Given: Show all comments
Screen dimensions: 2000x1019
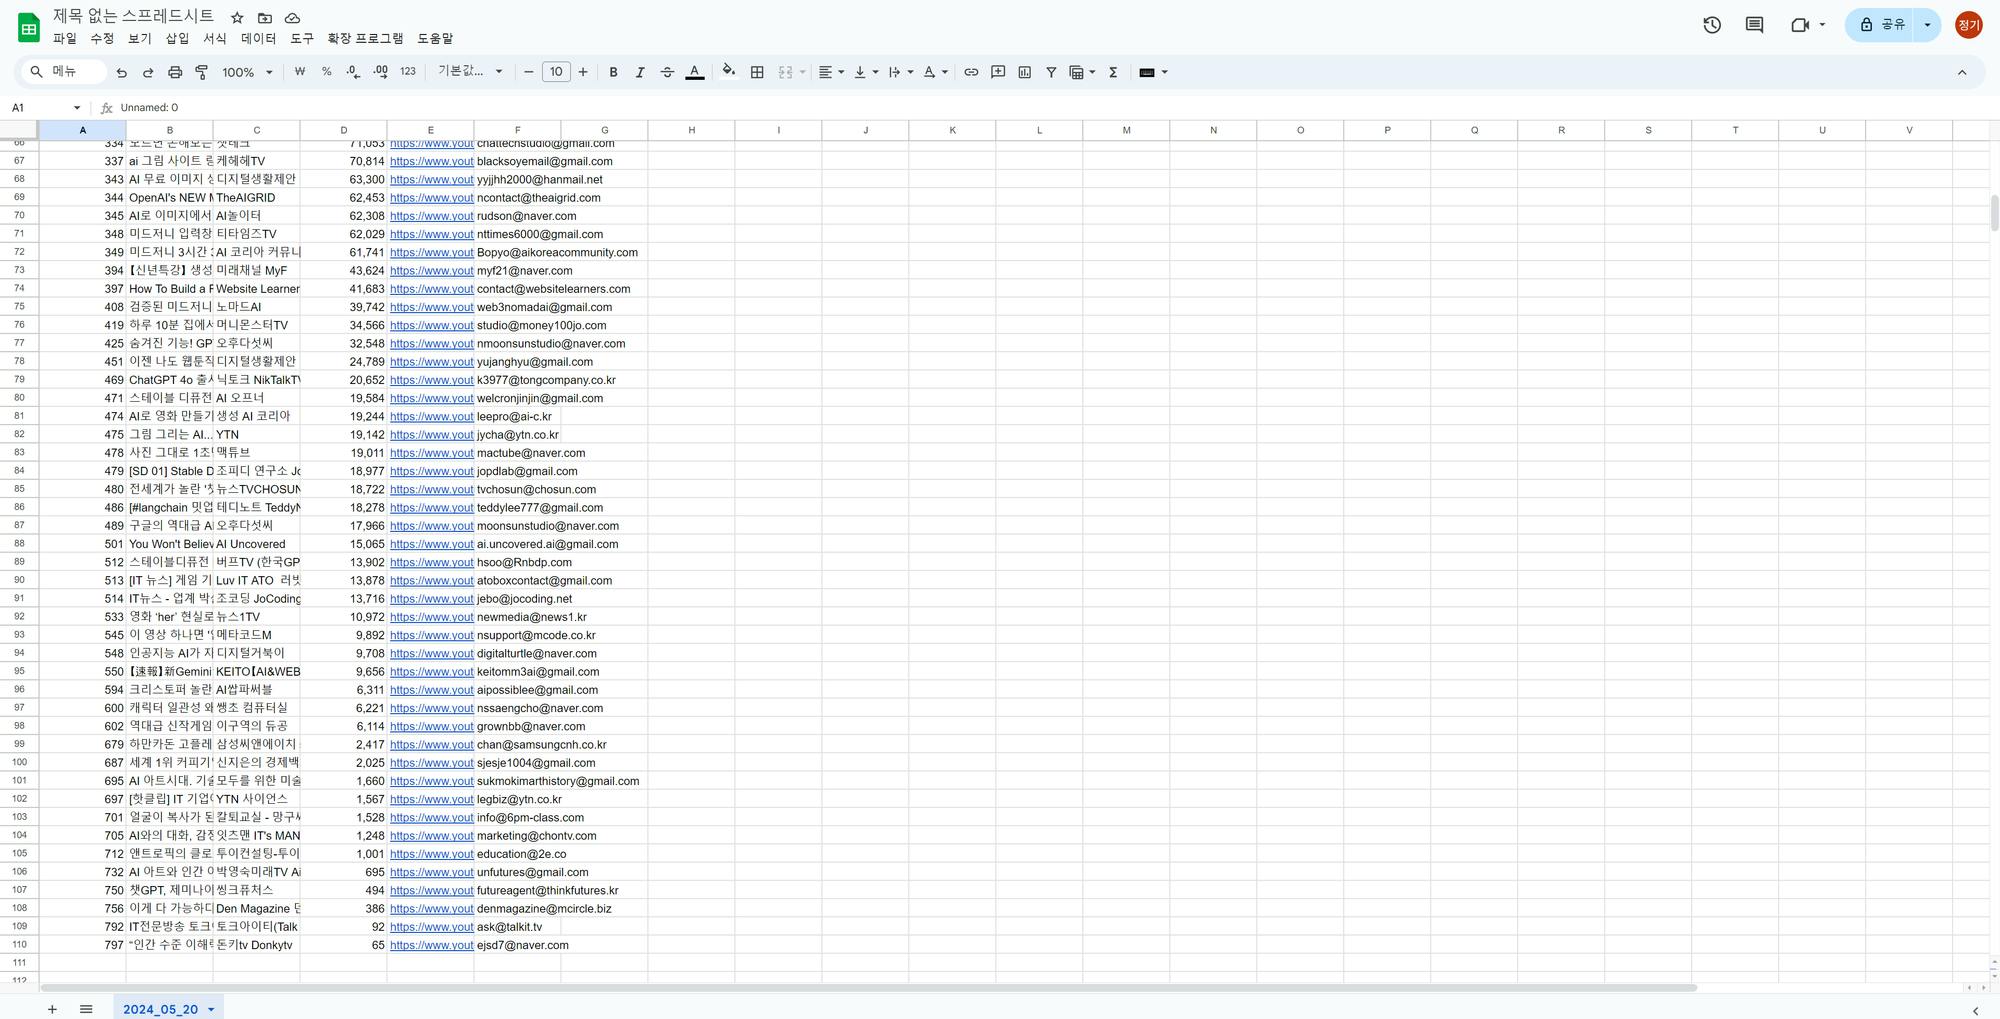Looking at the screenshot, I should pyautogui.click(x=1754, y=25).
